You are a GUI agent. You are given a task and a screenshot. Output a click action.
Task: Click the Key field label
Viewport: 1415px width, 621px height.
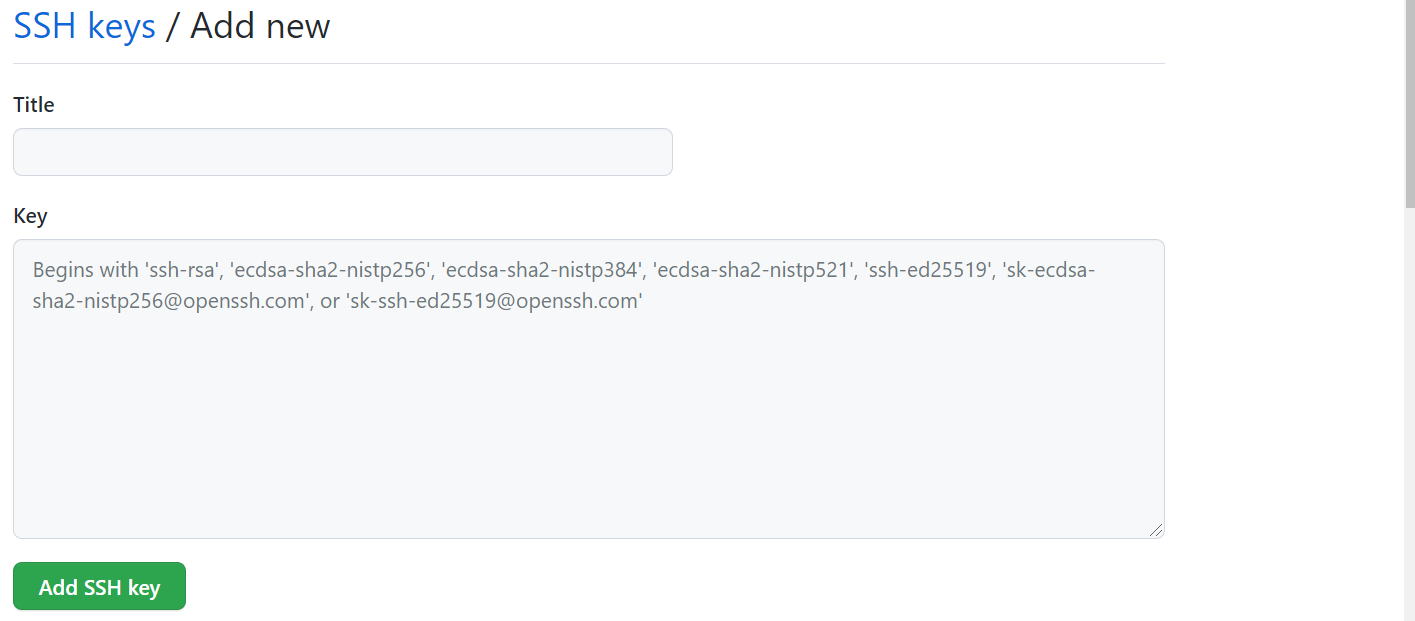(x=30, y=215)
